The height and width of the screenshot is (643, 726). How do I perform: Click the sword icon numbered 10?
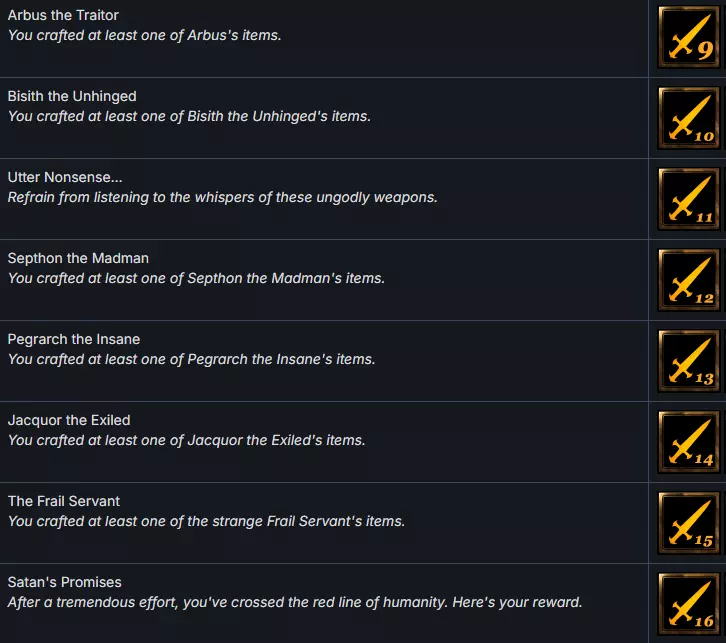click(x=688, y=118)
